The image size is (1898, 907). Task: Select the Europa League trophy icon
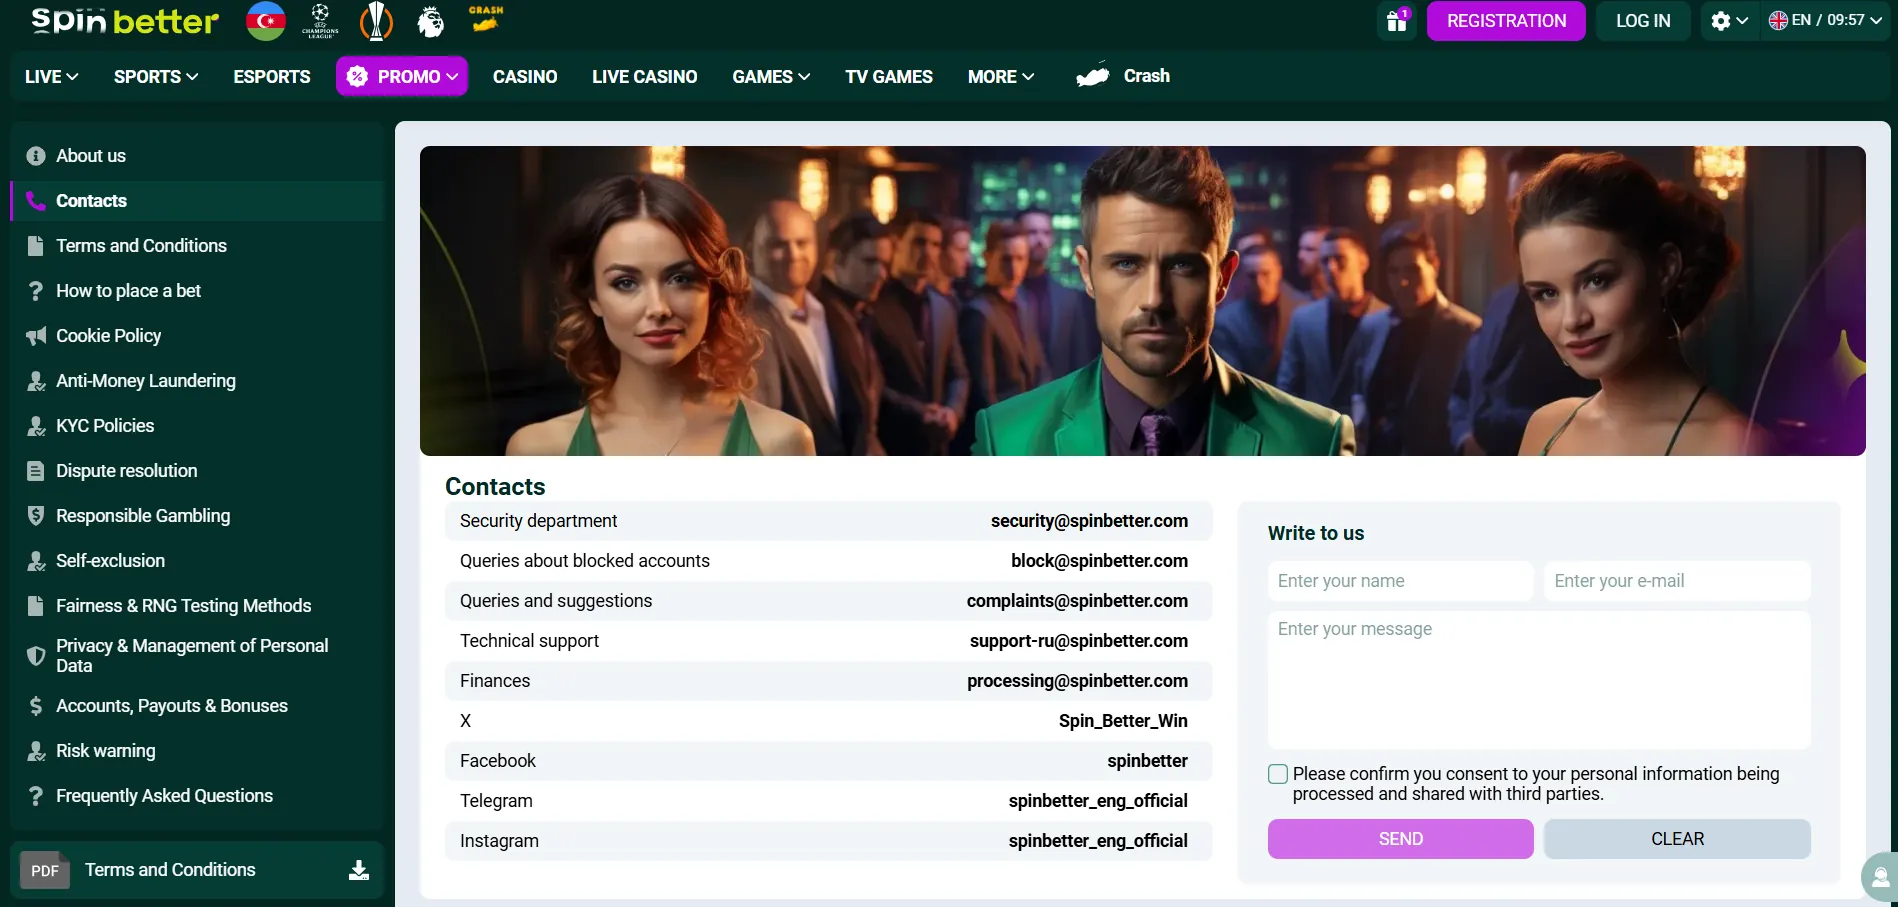[376, 20]
